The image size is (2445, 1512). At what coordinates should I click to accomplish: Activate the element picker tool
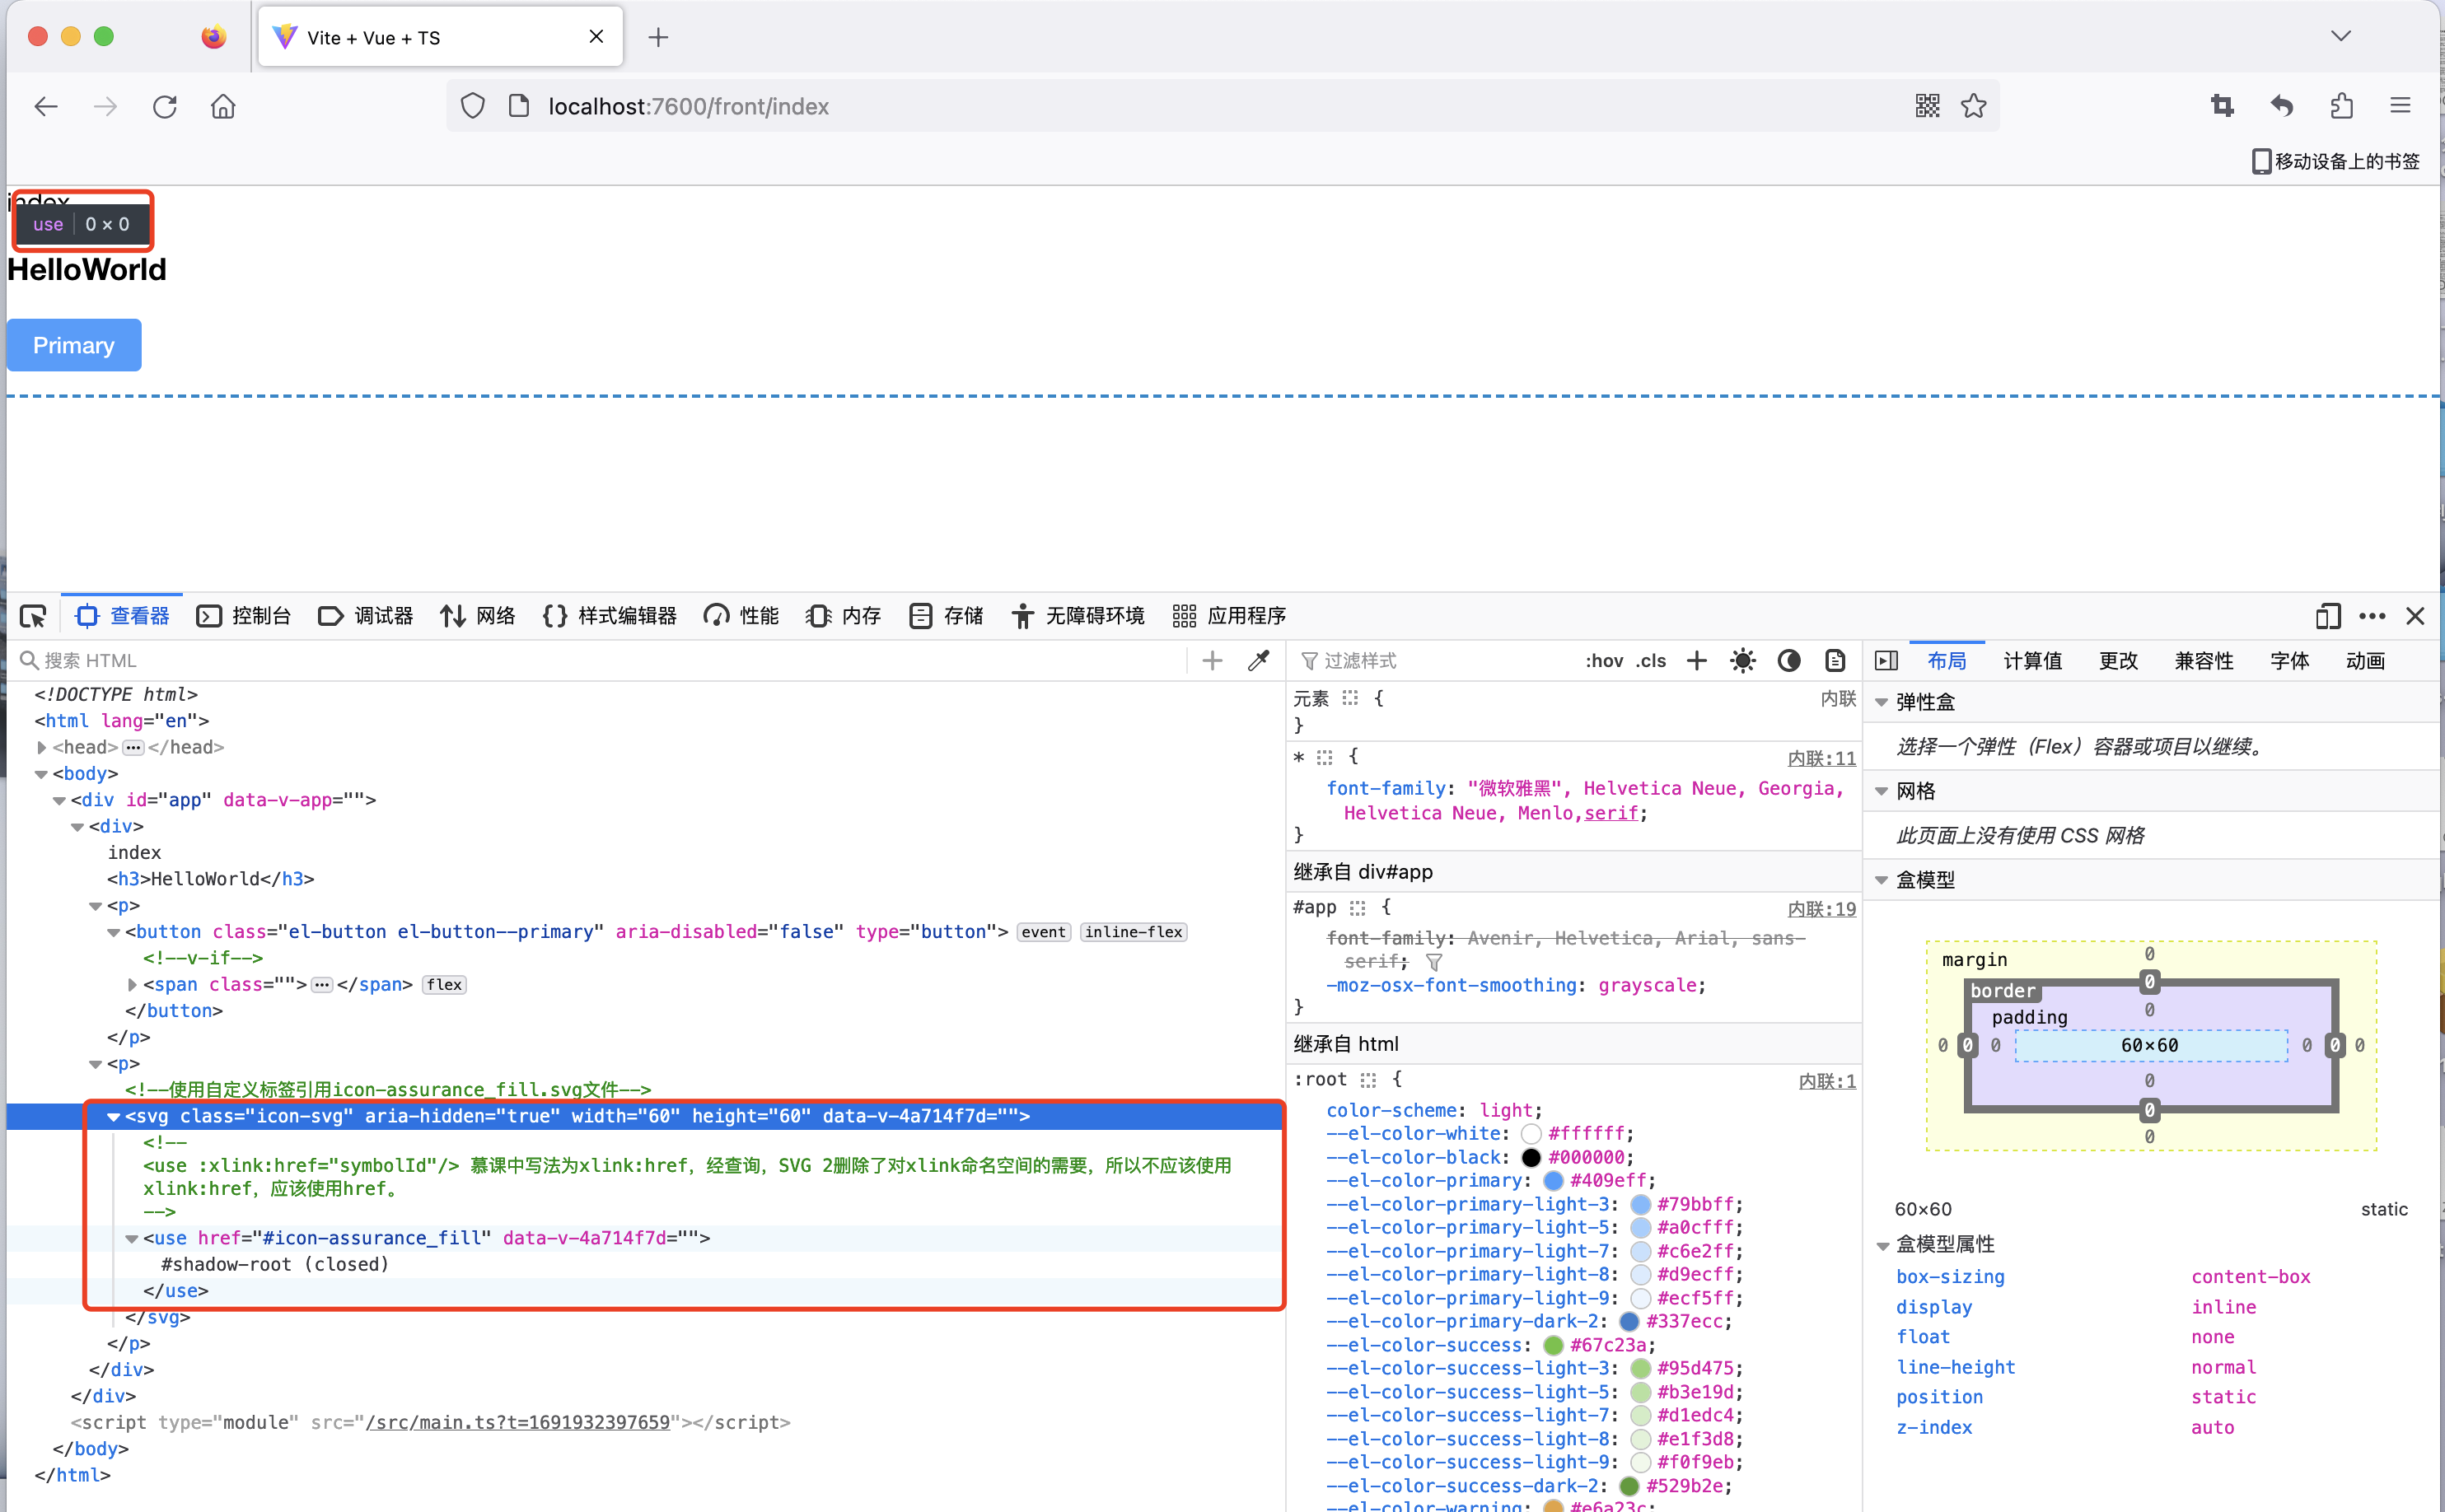33,616
